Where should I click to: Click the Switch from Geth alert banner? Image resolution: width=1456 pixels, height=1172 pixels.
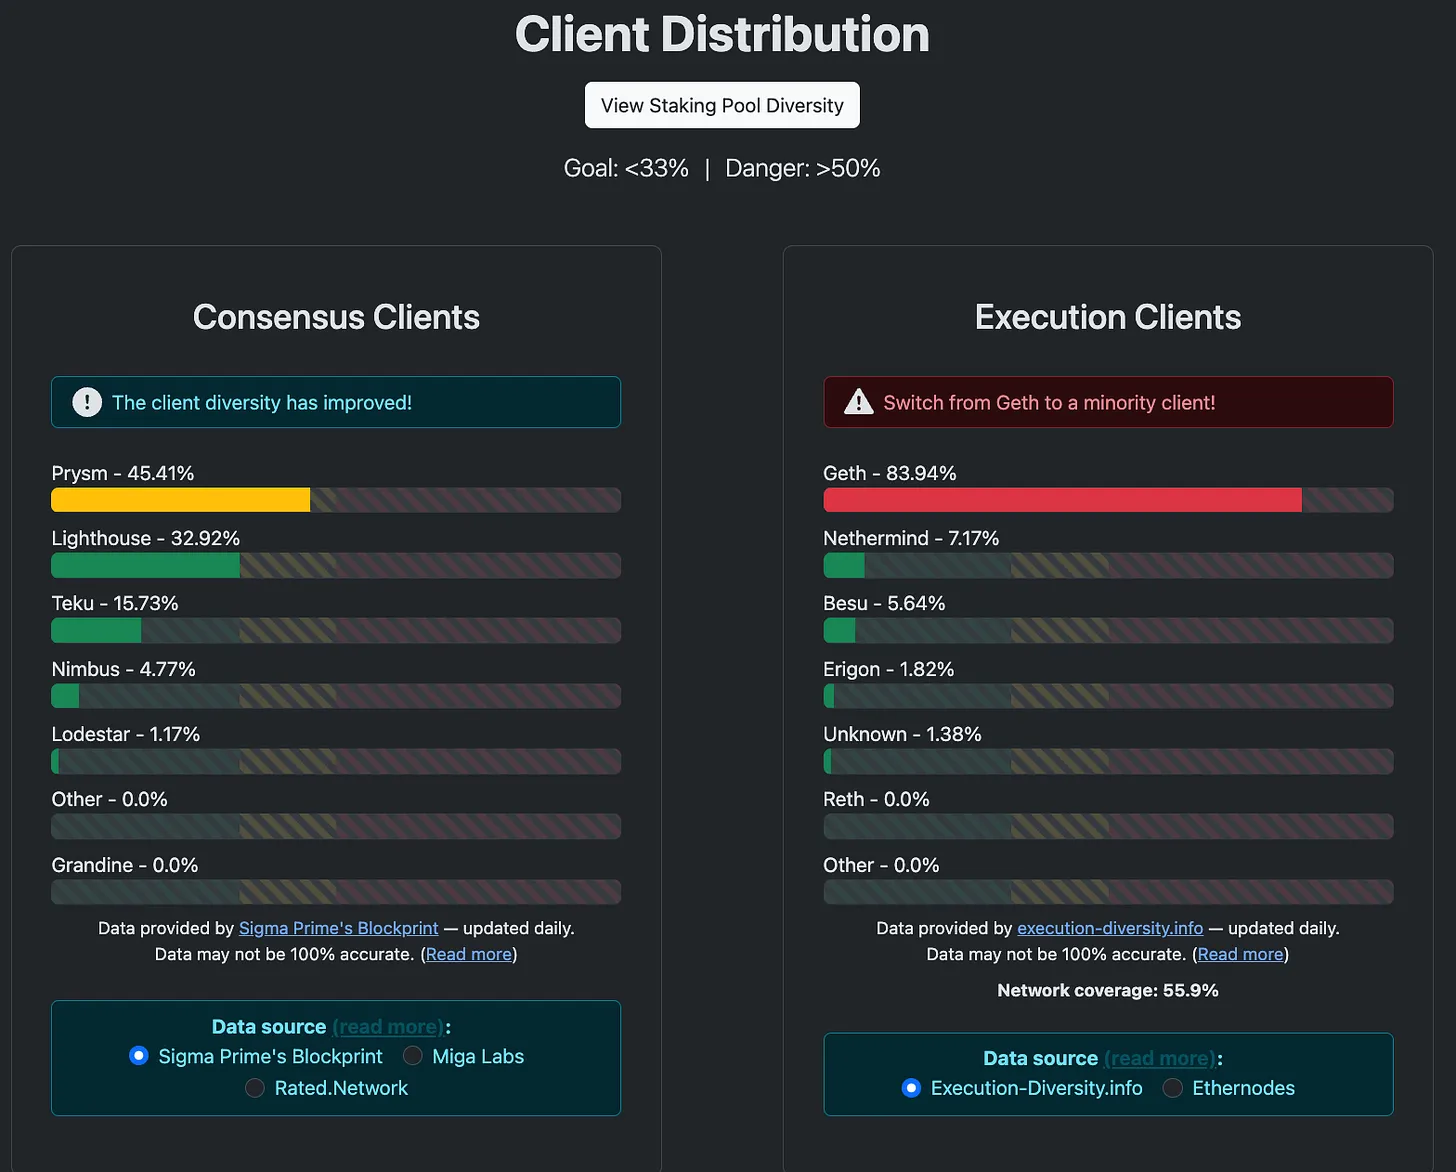click(1107, 402)
